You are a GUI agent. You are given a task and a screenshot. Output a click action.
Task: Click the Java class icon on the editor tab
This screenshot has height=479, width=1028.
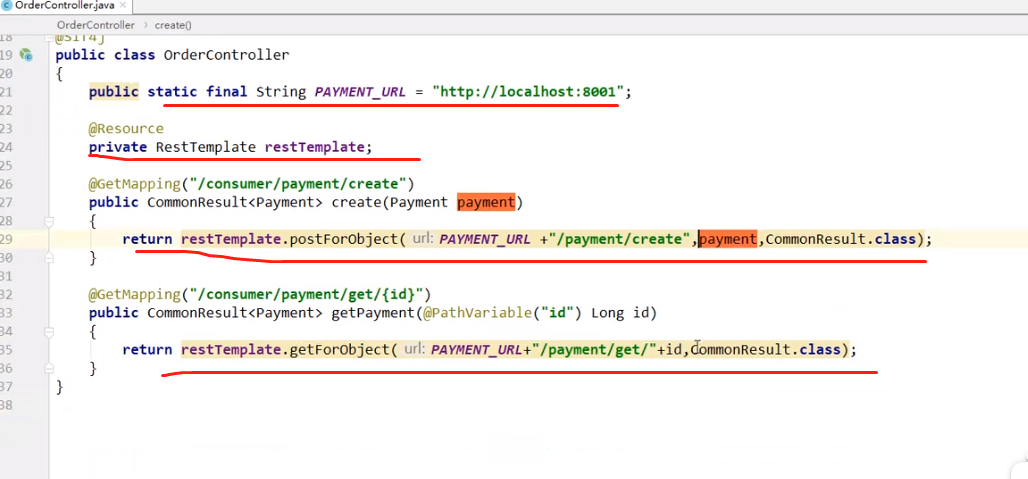tap(6, 6)
